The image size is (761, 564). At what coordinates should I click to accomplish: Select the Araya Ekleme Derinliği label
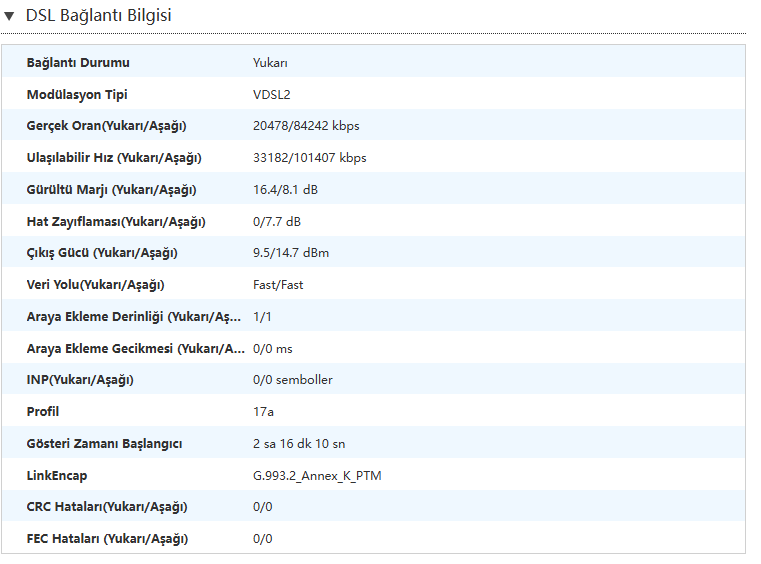pos(134,317)
